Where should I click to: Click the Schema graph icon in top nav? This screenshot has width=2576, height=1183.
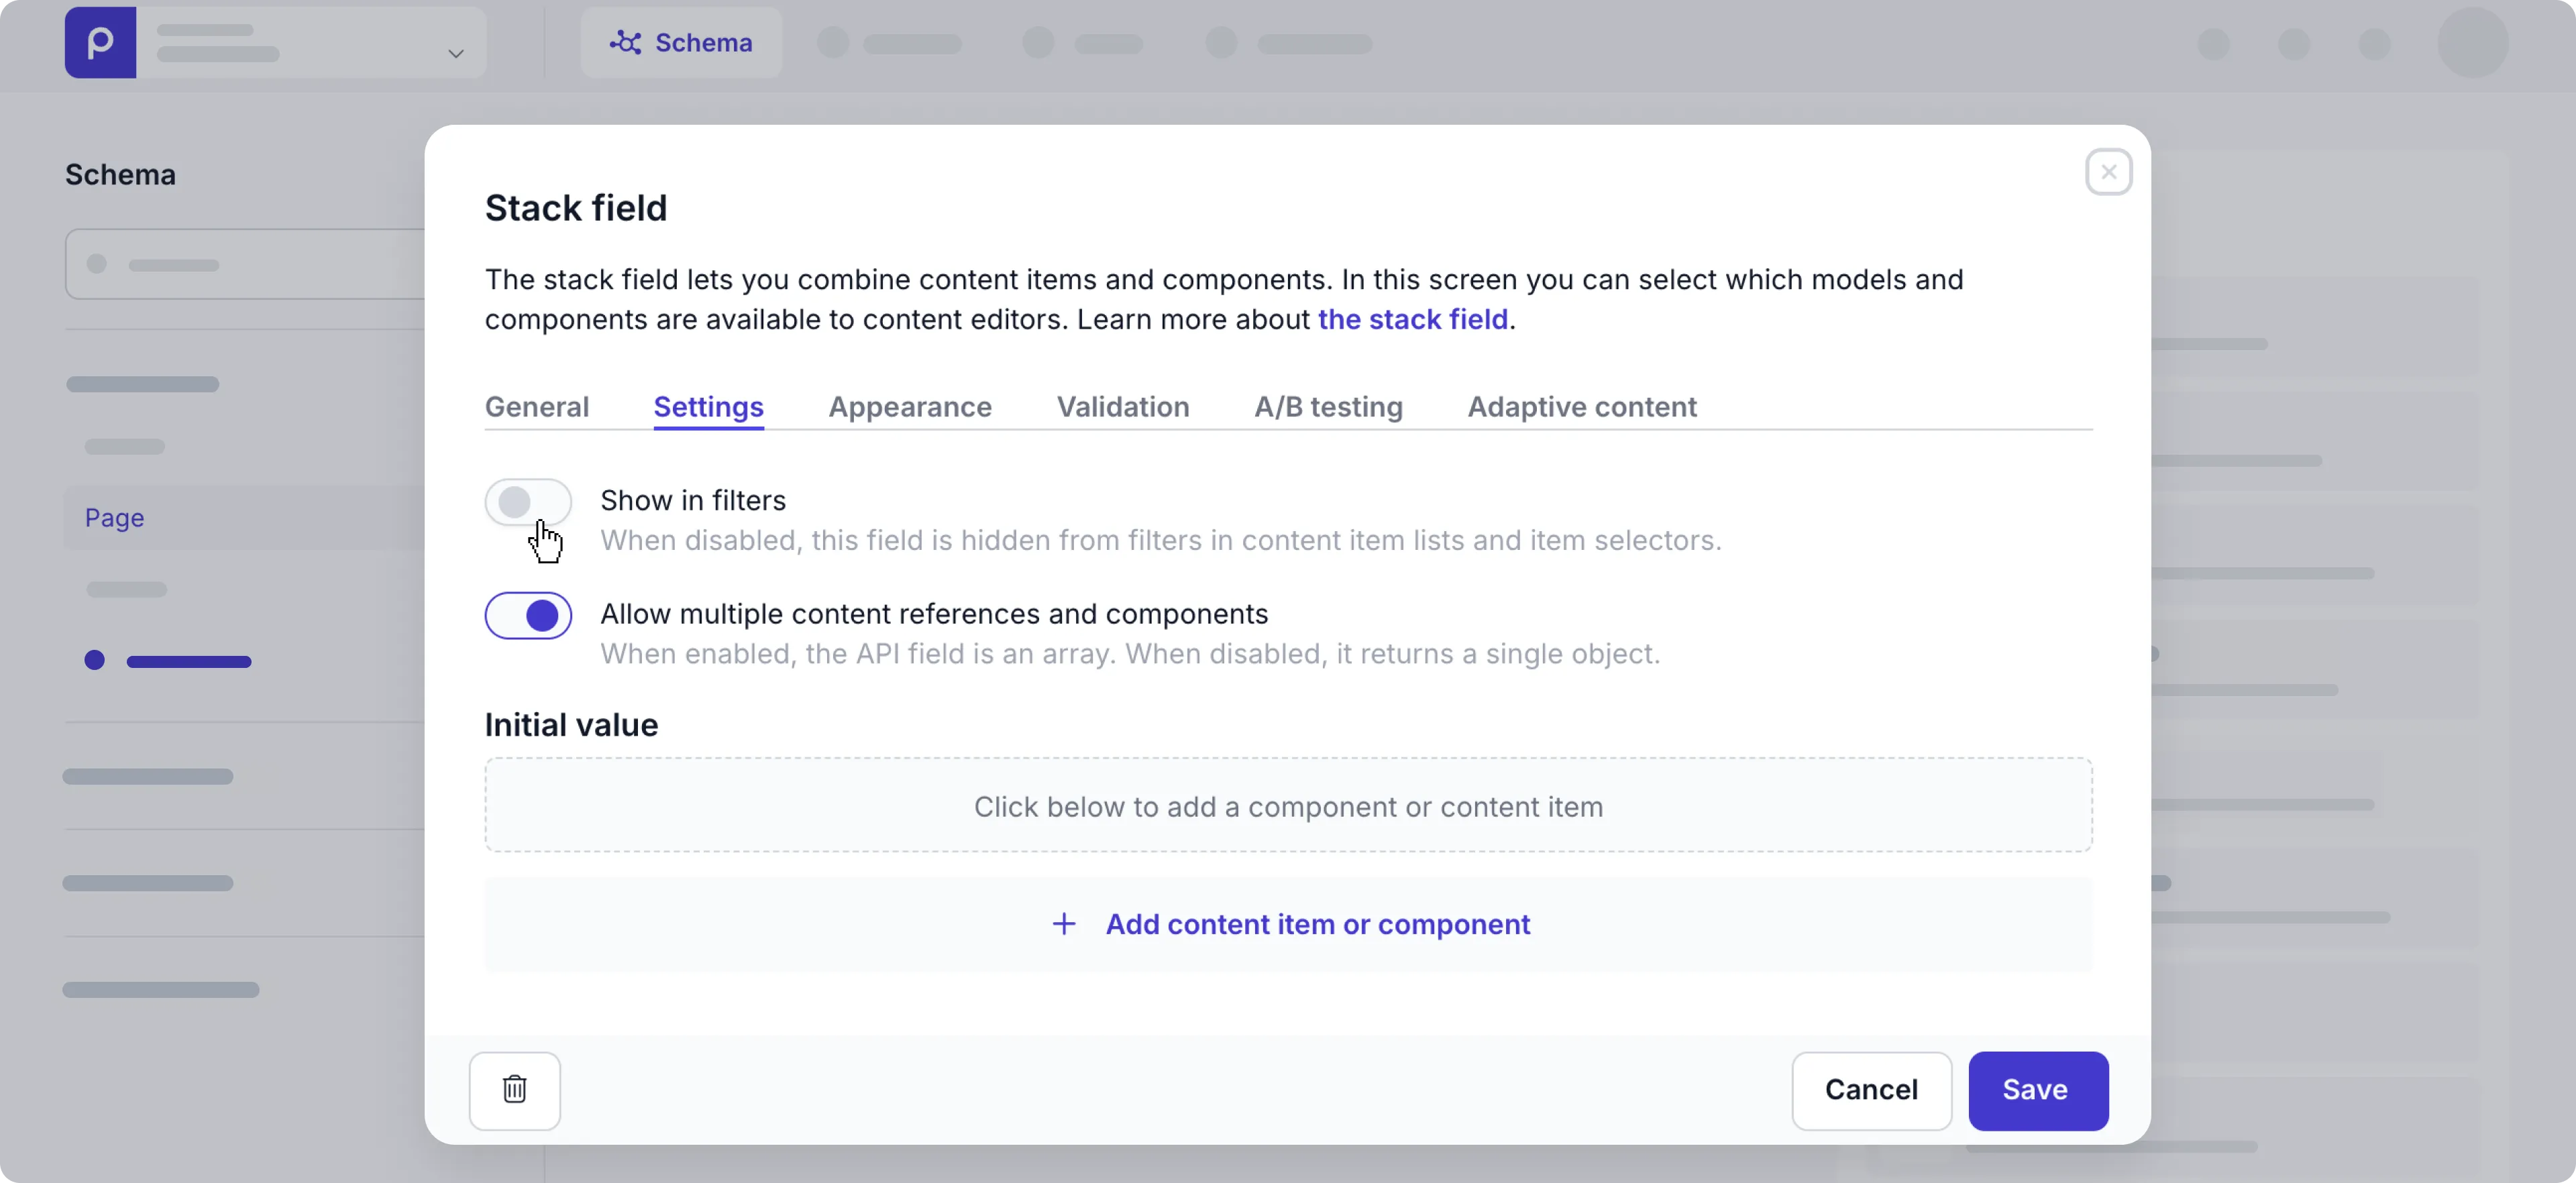point(625,42)
